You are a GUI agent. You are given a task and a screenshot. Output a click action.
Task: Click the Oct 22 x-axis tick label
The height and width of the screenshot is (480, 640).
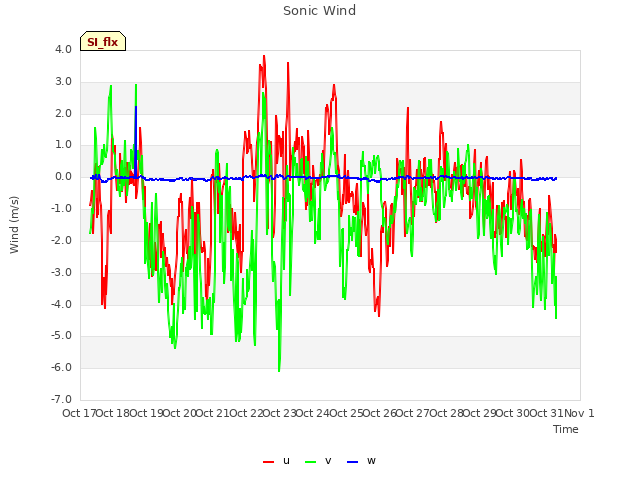click(x=246, y=413)
